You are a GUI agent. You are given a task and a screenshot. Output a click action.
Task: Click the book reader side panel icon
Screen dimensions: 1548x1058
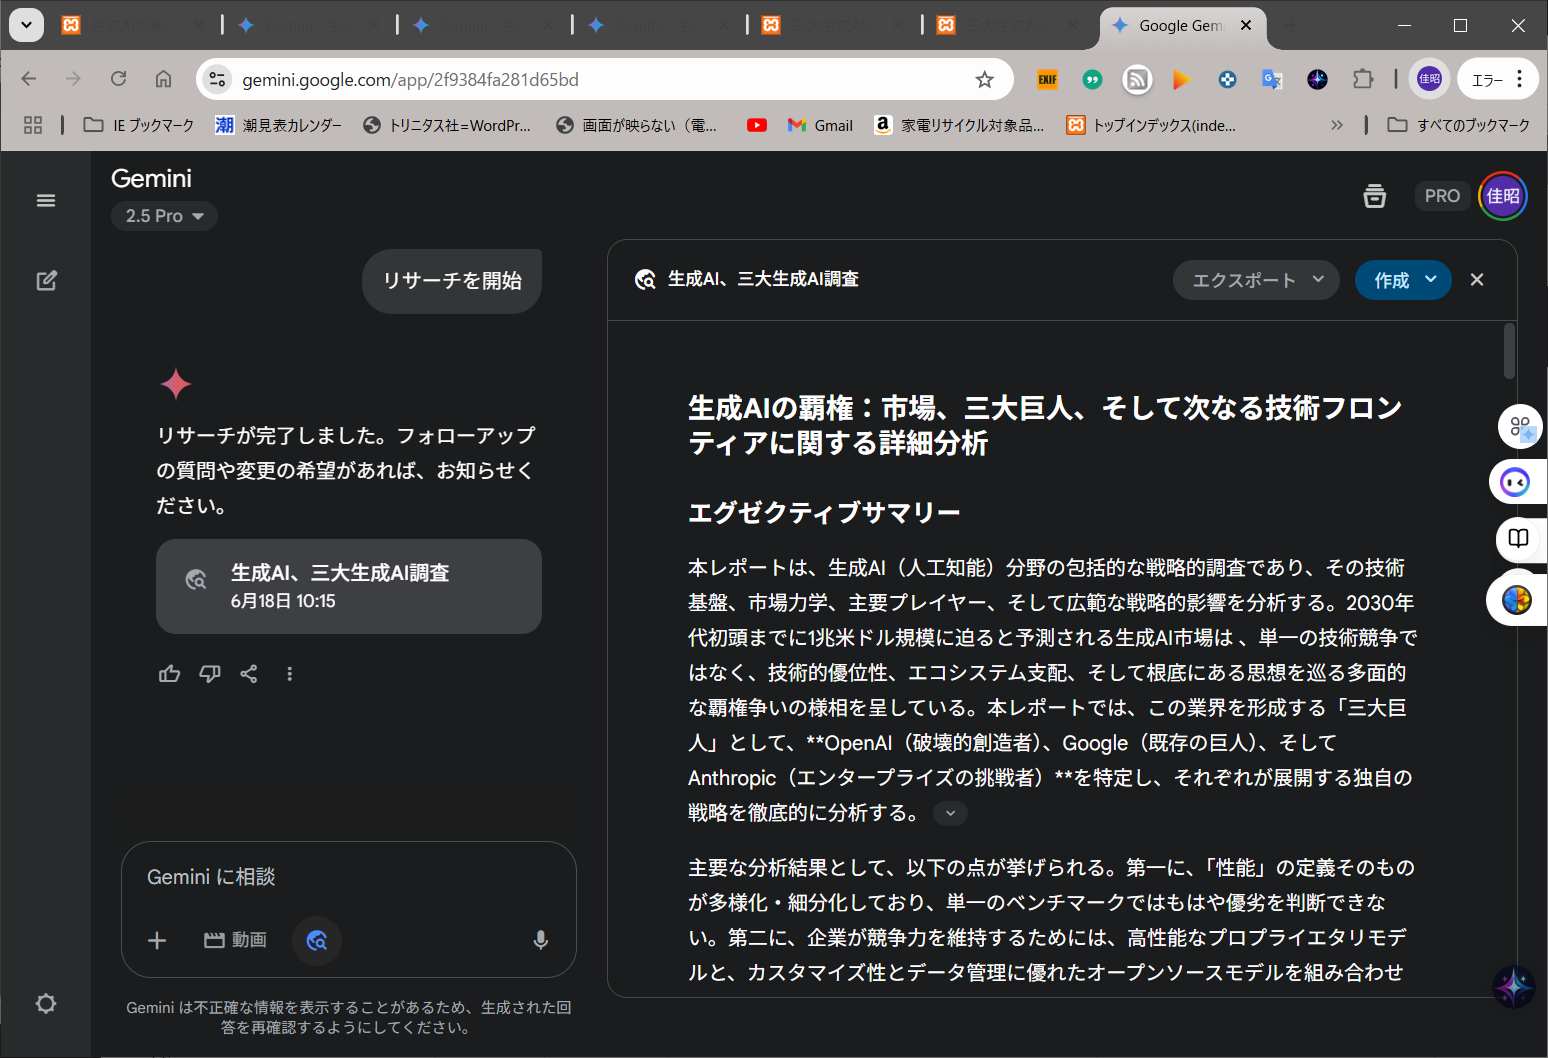tap(1518, 538)
